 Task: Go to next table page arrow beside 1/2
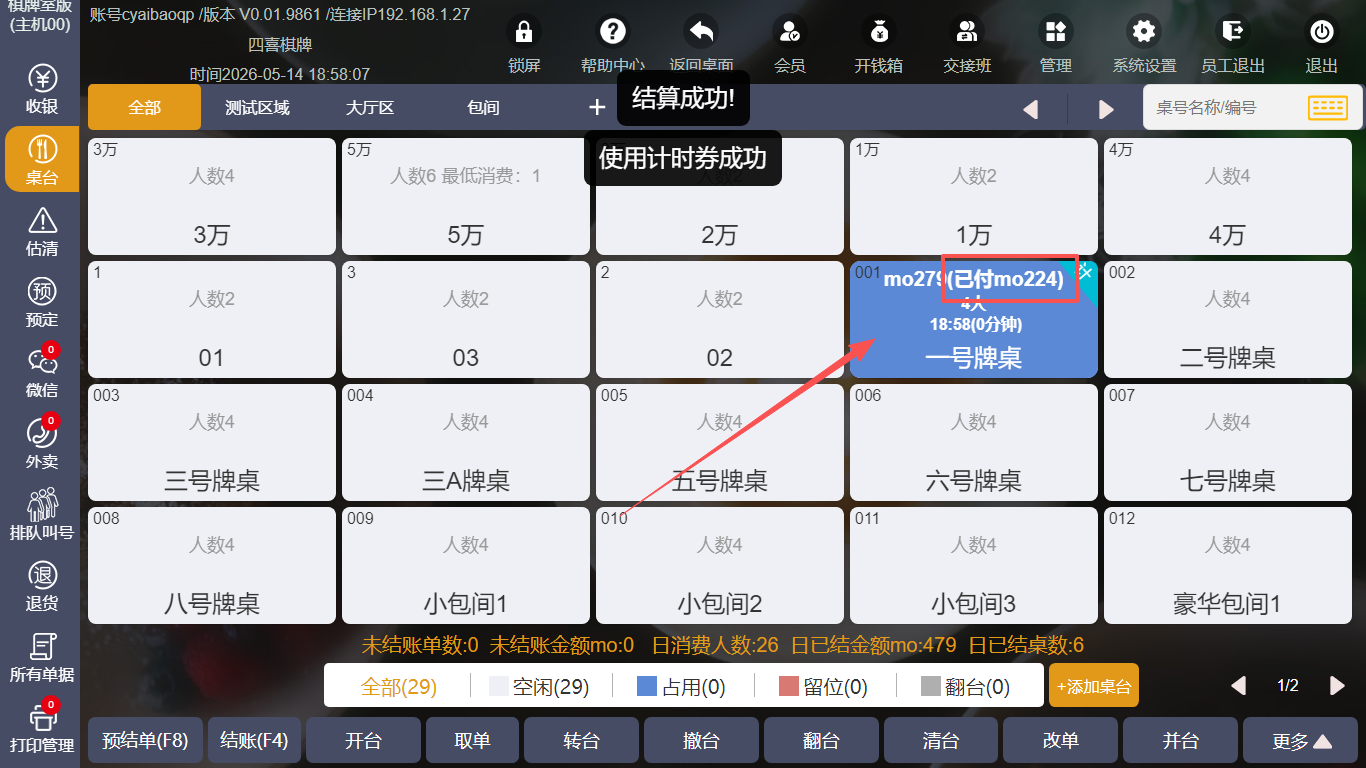(x=1337, y=685)
